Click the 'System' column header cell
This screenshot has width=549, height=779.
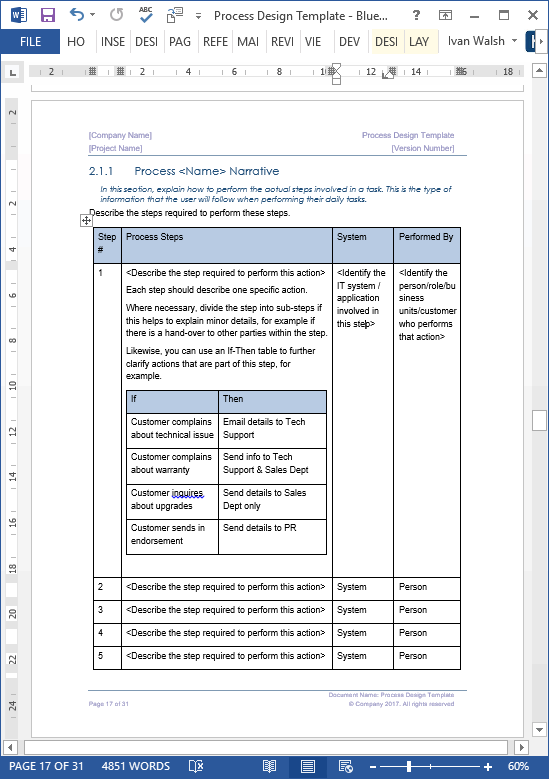pyautogui.click(x=363, y=245)
